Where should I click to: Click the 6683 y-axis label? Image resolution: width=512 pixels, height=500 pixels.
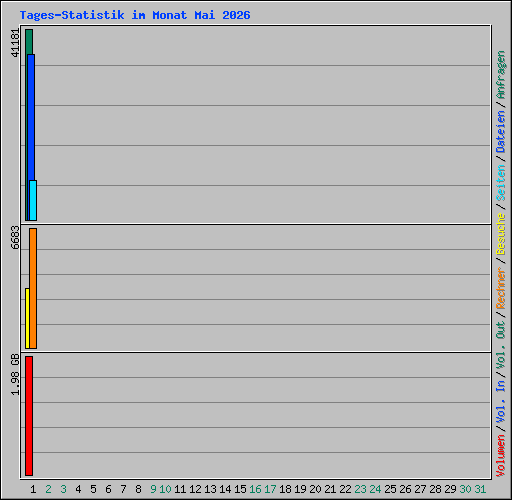tap(15, 238)
